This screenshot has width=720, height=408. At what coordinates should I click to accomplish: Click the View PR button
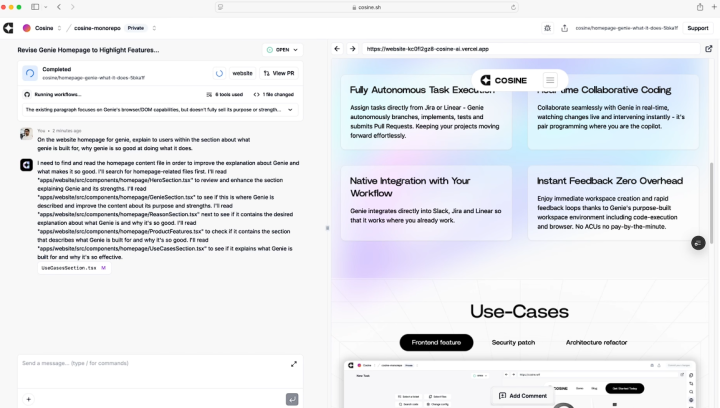pos(278,73)
